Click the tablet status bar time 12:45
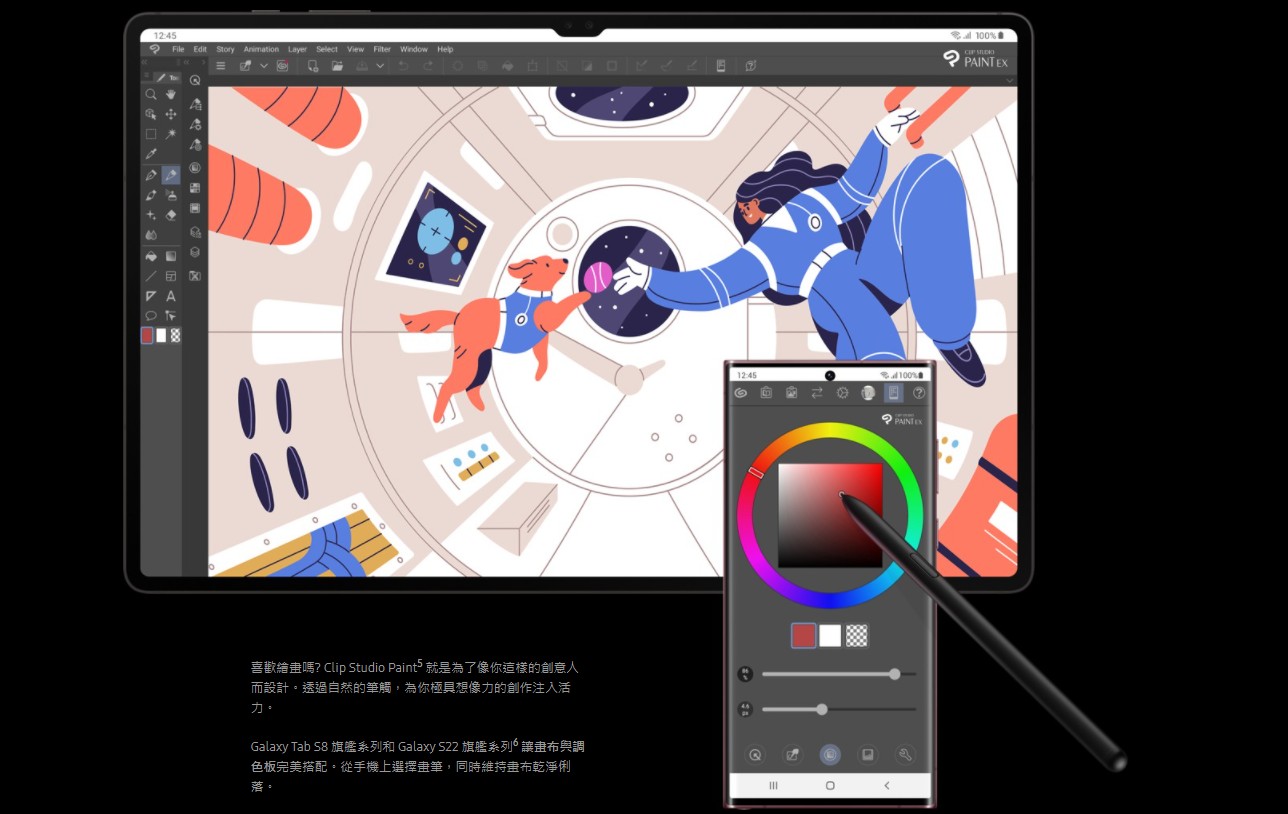 165,35
